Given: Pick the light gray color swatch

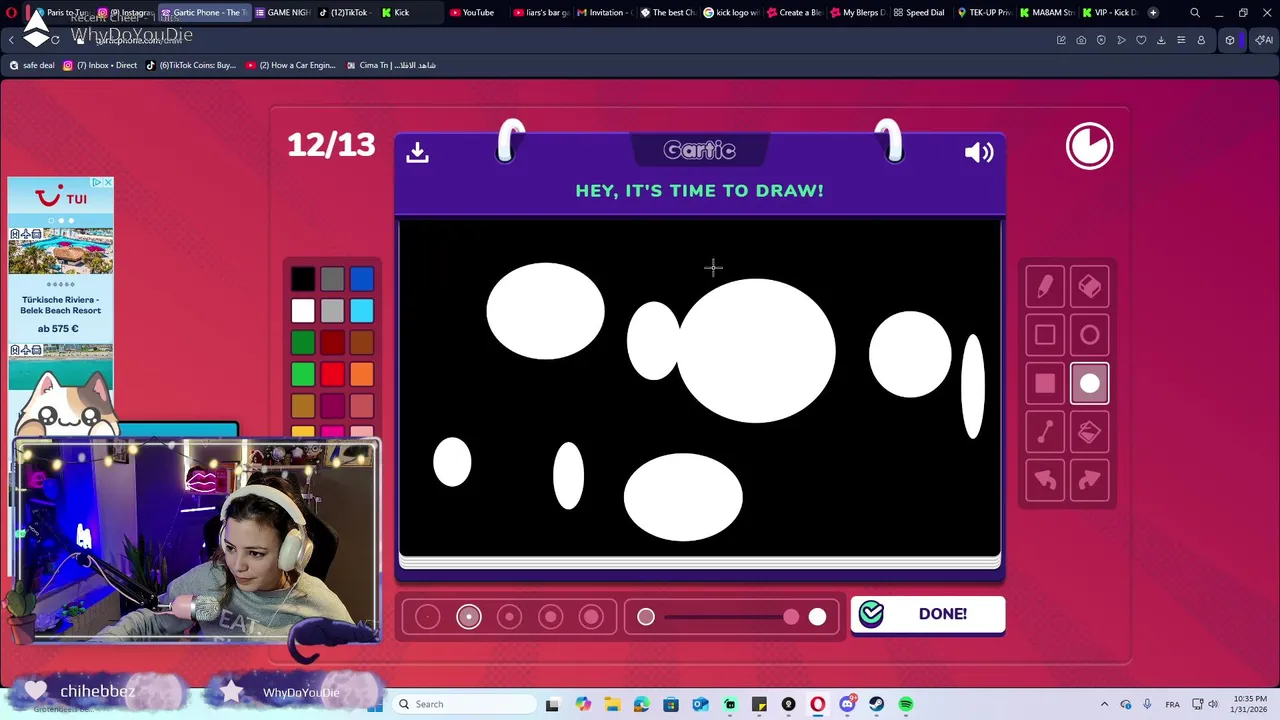Looking at the screenshot, I should (333, 311).
